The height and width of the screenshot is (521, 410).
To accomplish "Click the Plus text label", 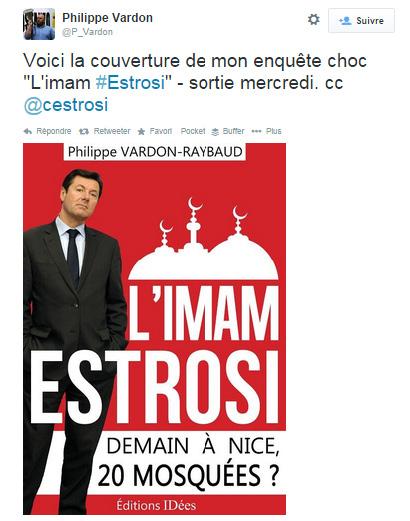I will coord(274,131).
